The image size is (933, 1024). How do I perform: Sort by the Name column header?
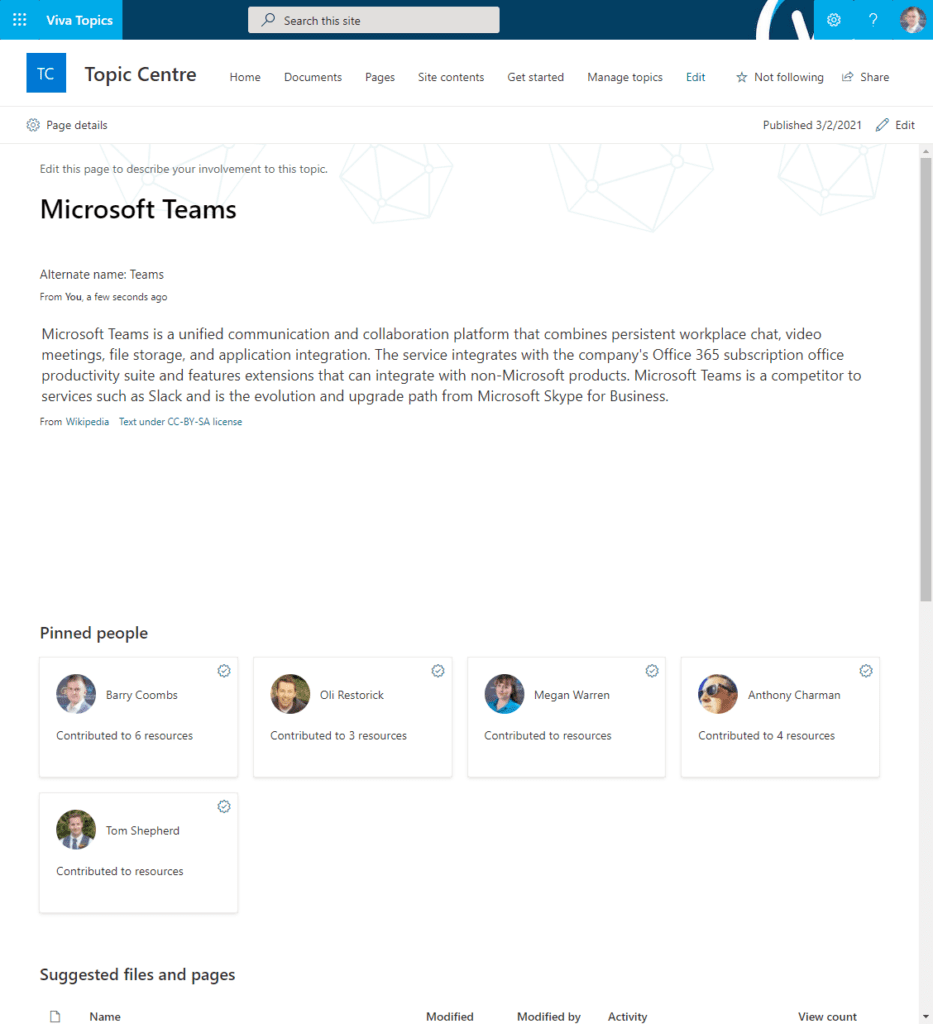pos(105,1017)
